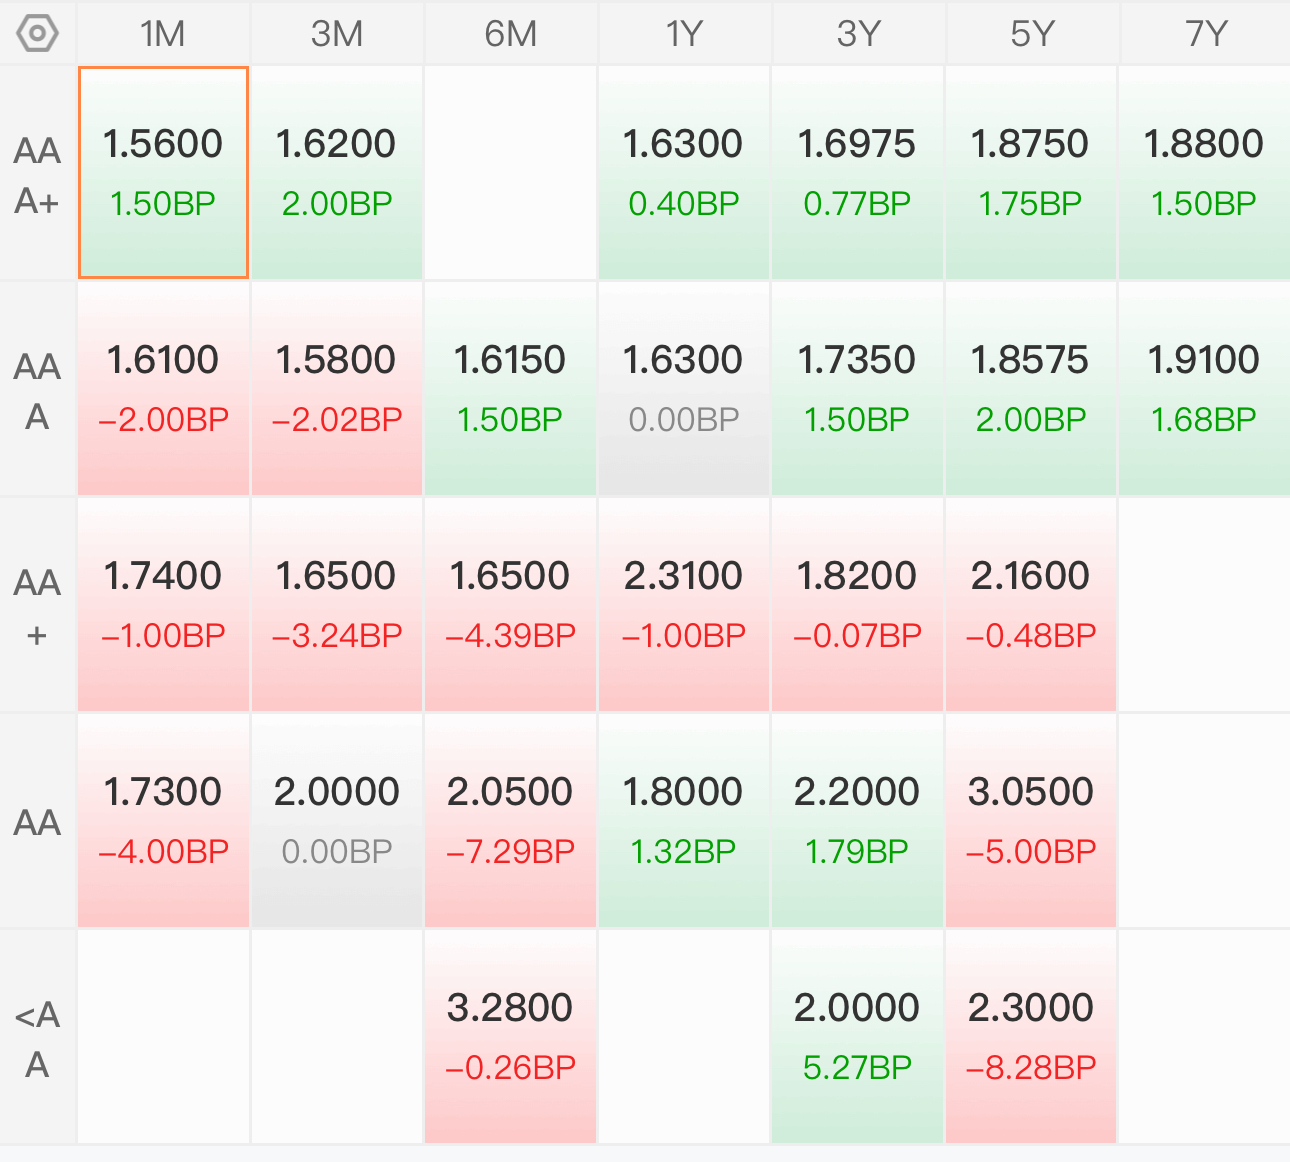Open the AA+ 1Y cell showing 2.3100
This screenshot has height=1162, width=1290.
684,604
